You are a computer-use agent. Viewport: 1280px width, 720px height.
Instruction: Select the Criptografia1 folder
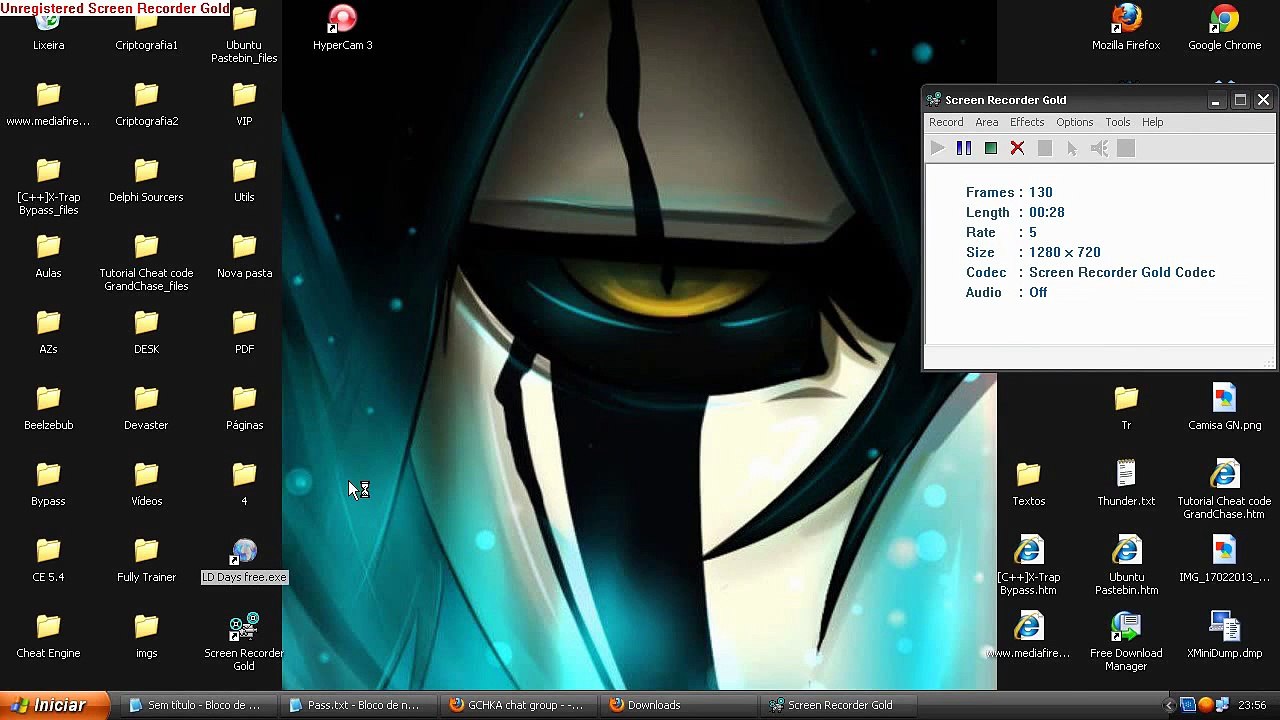coord(146,30)
